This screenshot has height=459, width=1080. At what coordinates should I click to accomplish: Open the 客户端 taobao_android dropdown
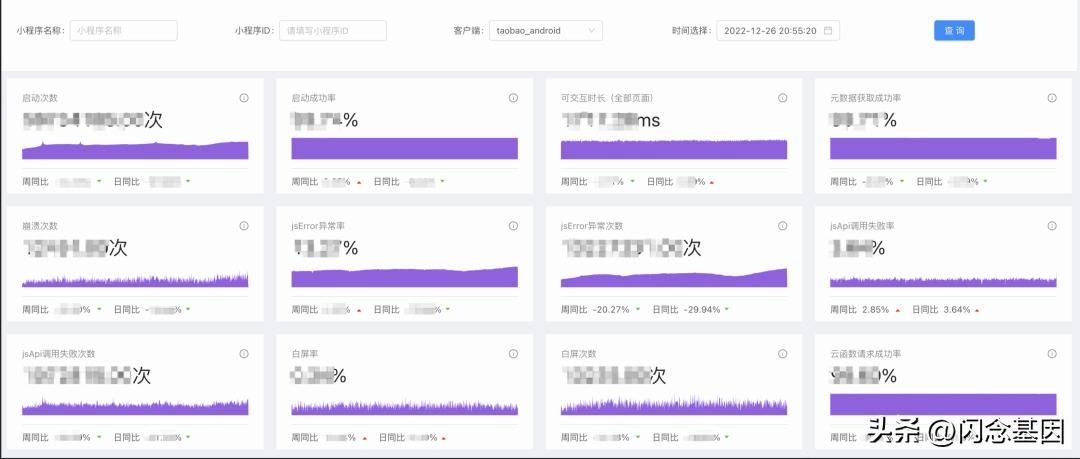coord(546,31)
